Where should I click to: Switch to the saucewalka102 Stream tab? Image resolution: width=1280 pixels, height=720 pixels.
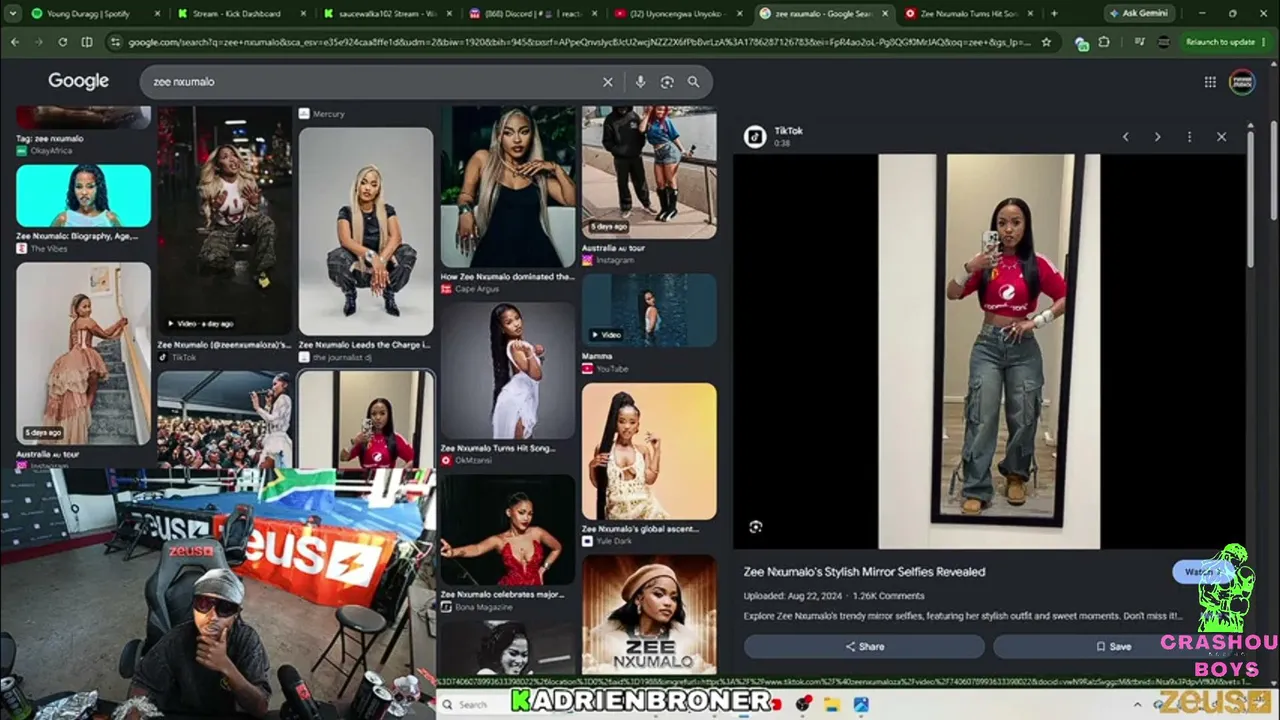[x=386, y=14]
